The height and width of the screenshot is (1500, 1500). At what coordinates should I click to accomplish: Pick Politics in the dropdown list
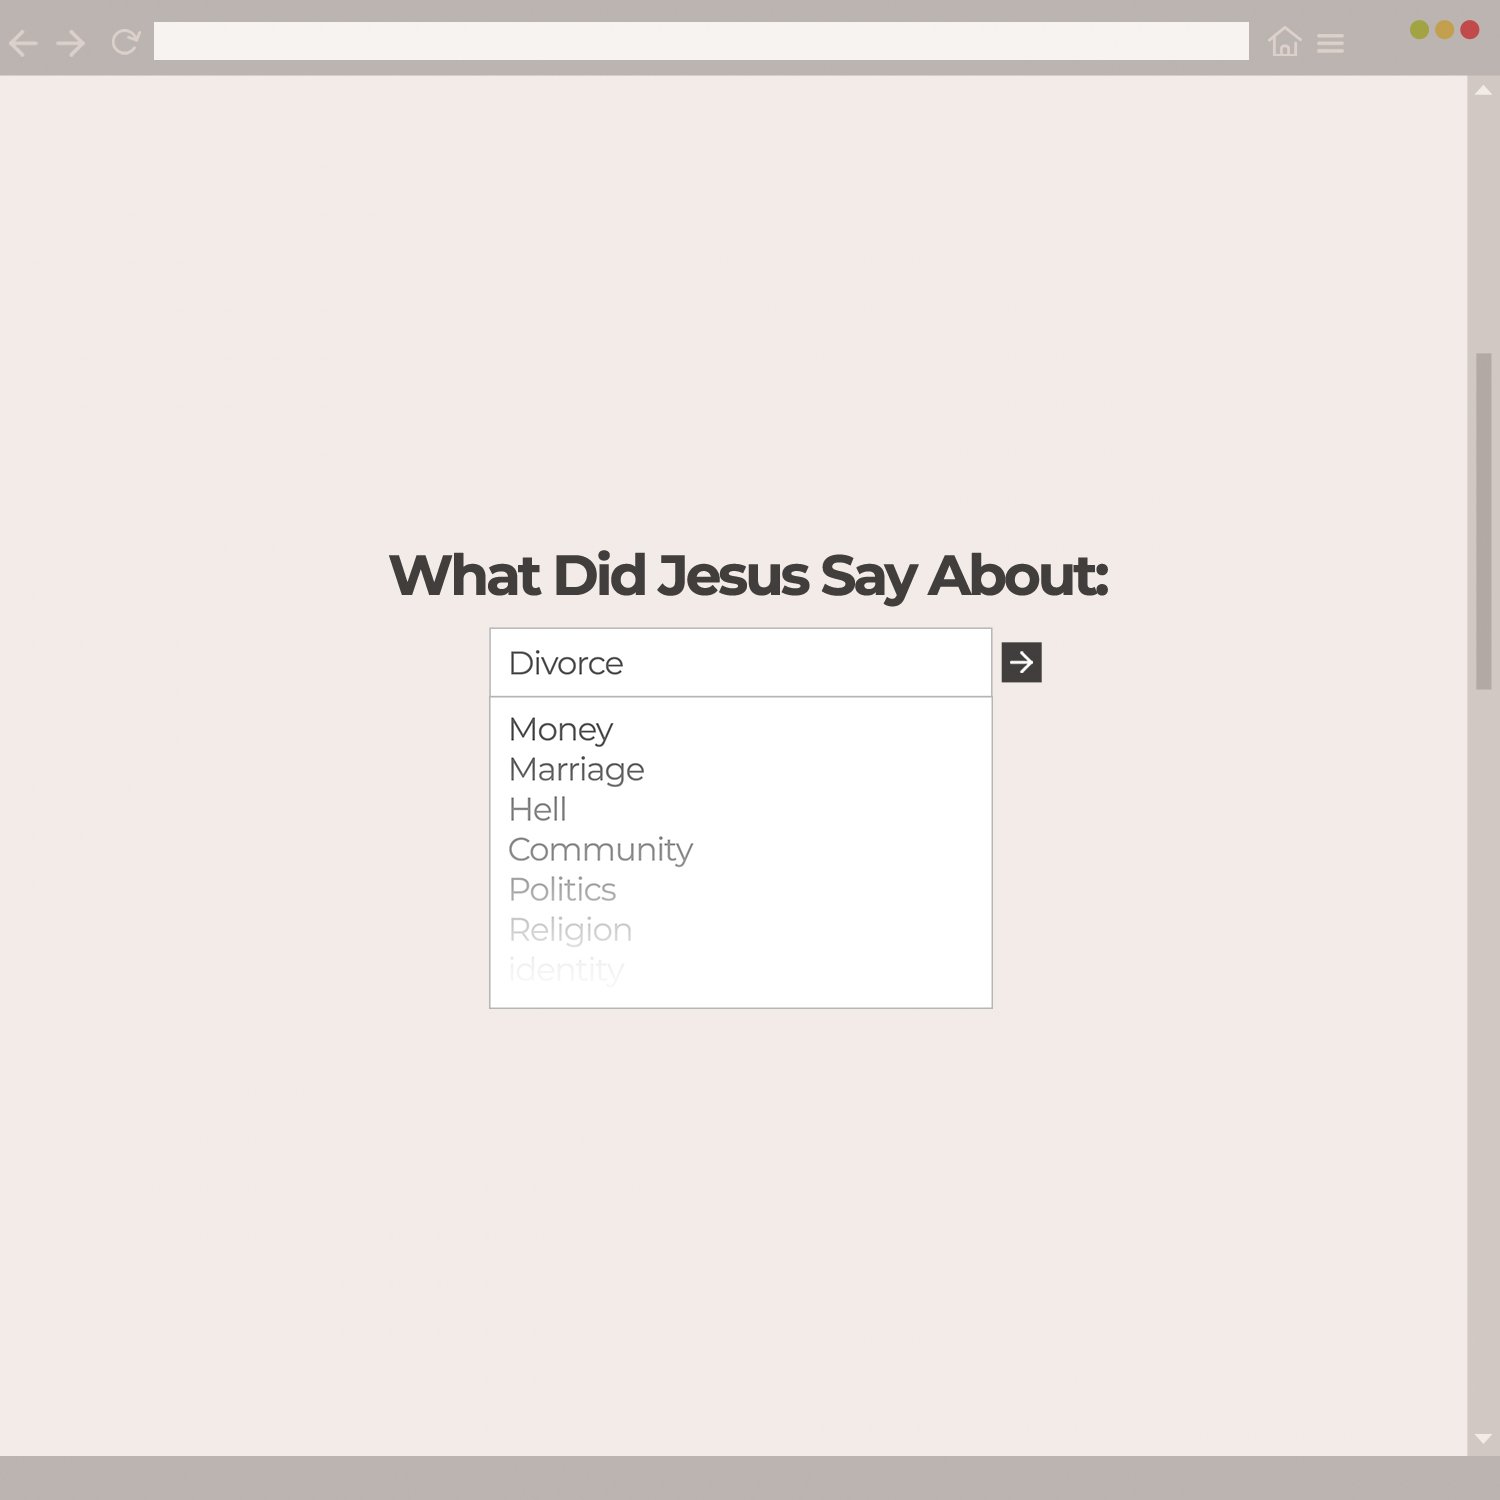pos(562,889)
